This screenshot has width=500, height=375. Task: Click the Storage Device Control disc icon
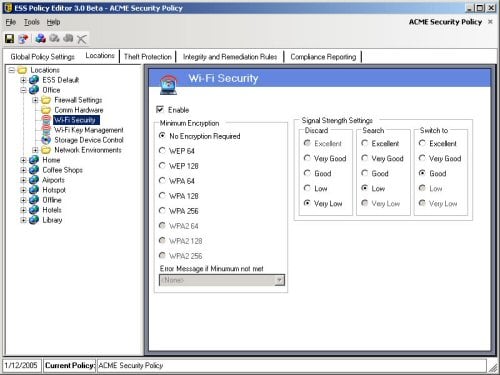[x=46, y=140]
